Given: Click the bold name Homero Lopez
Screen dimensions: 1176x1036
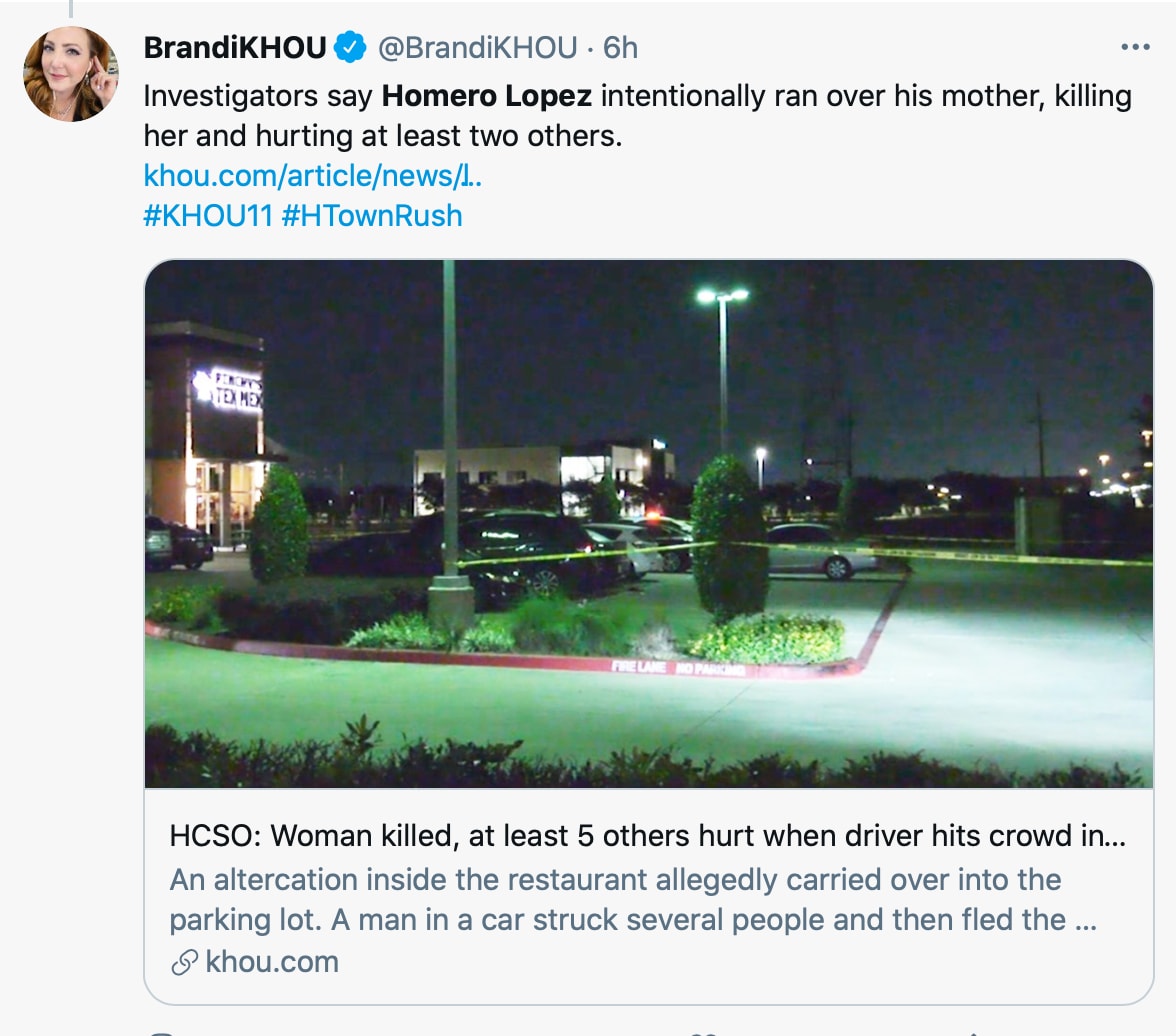Looking at the screenshot, I should [x=487, y=97].
